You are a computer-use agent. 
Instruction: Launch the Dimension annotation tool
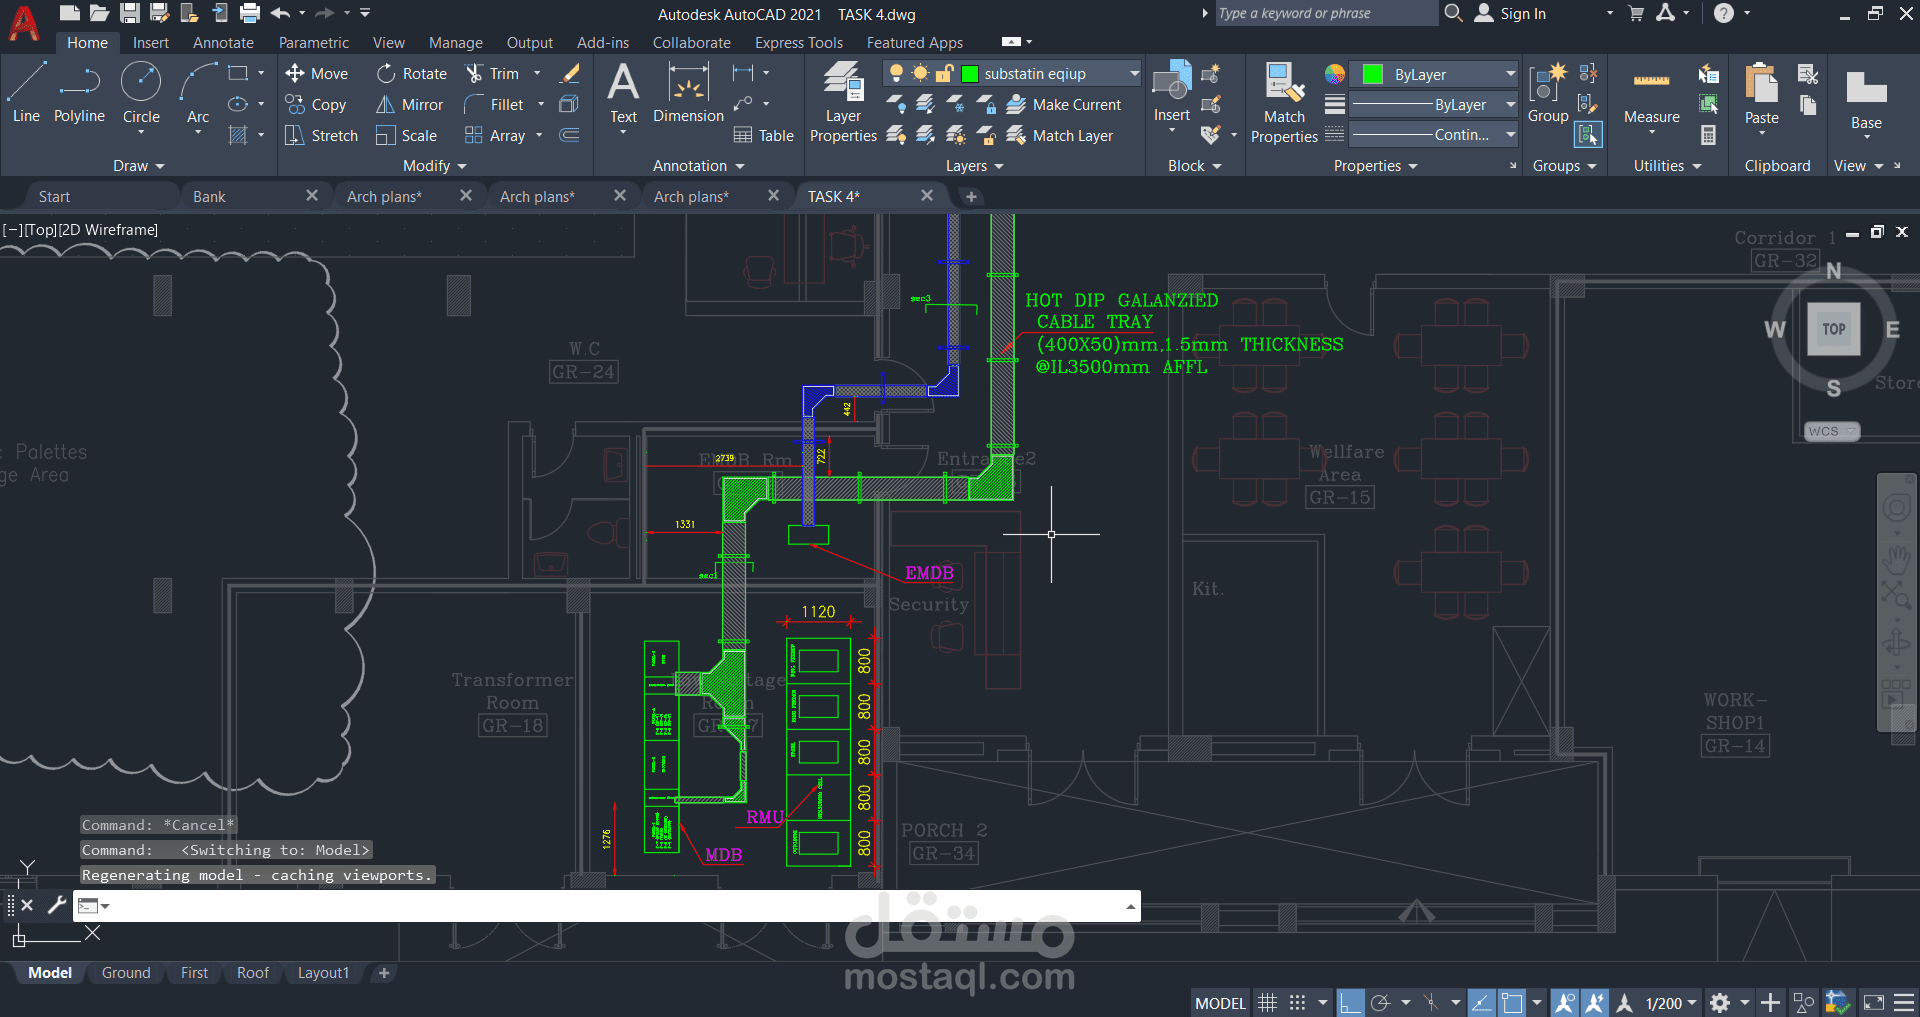point(688,93)
